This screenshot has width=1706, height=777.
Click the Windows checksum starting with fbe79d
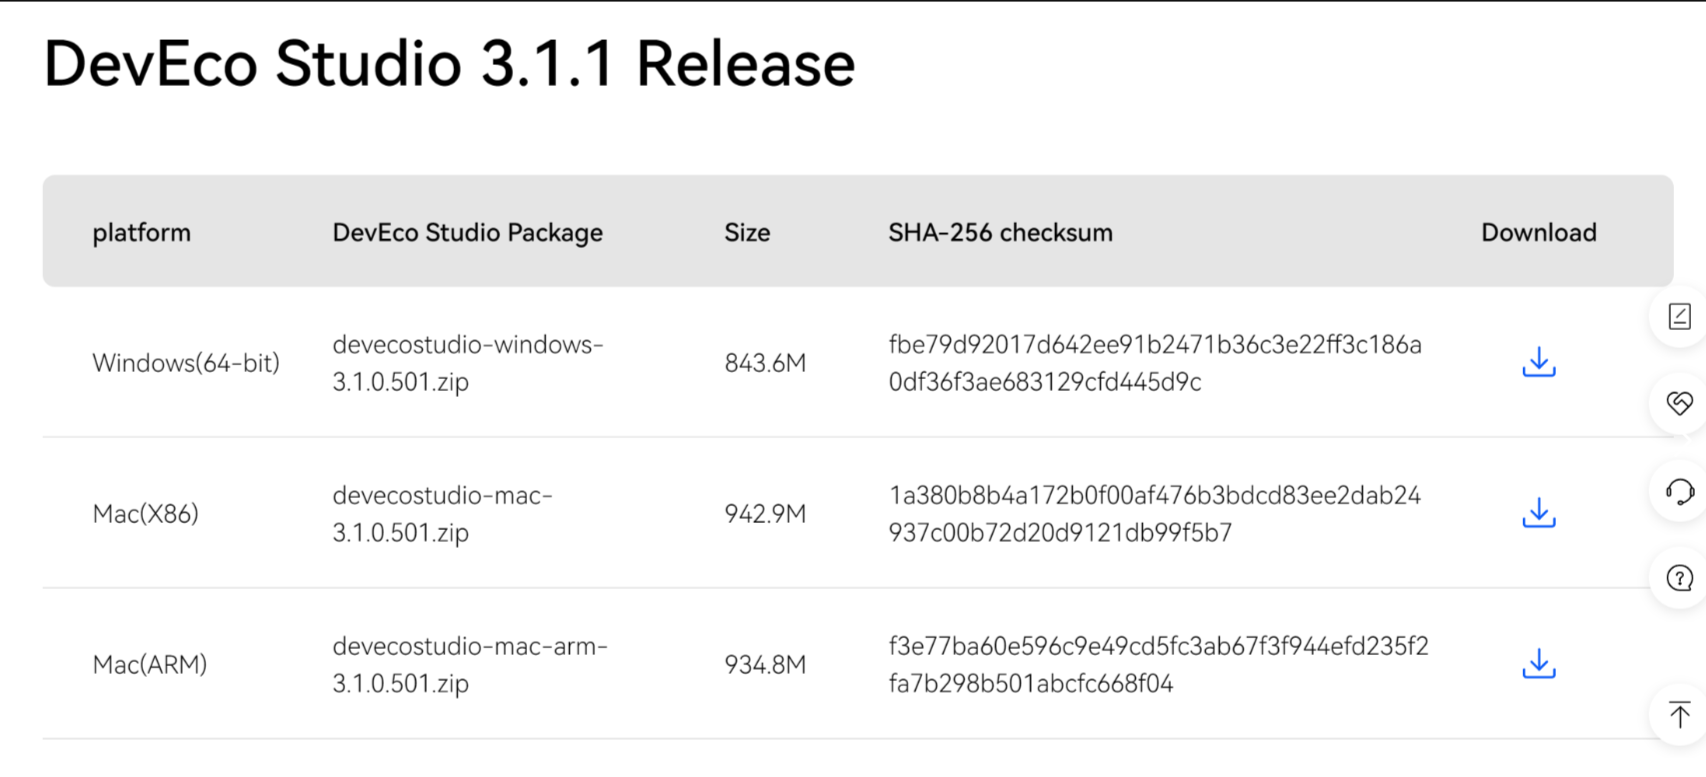[x=1154, y=363]
